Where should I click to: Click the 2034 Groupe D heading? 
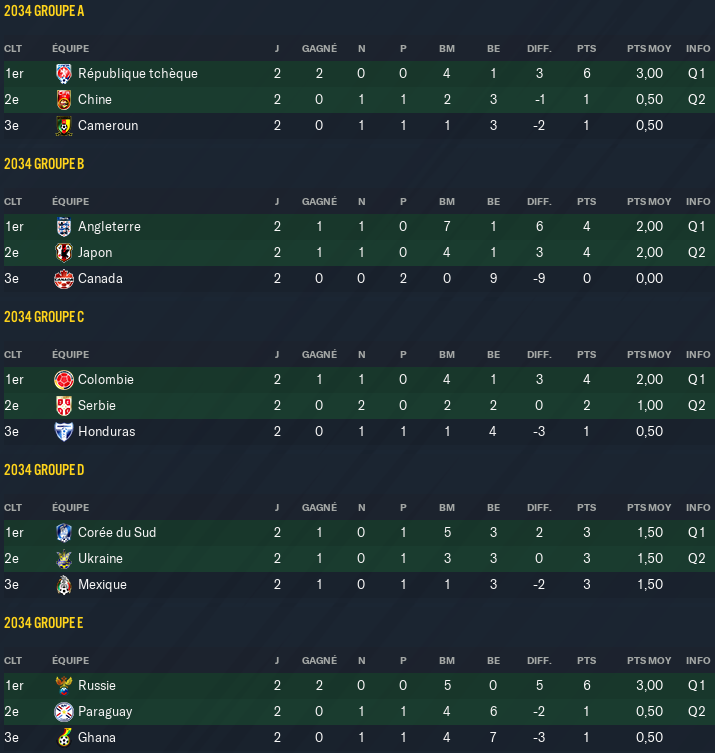click(x=44, y=470)
